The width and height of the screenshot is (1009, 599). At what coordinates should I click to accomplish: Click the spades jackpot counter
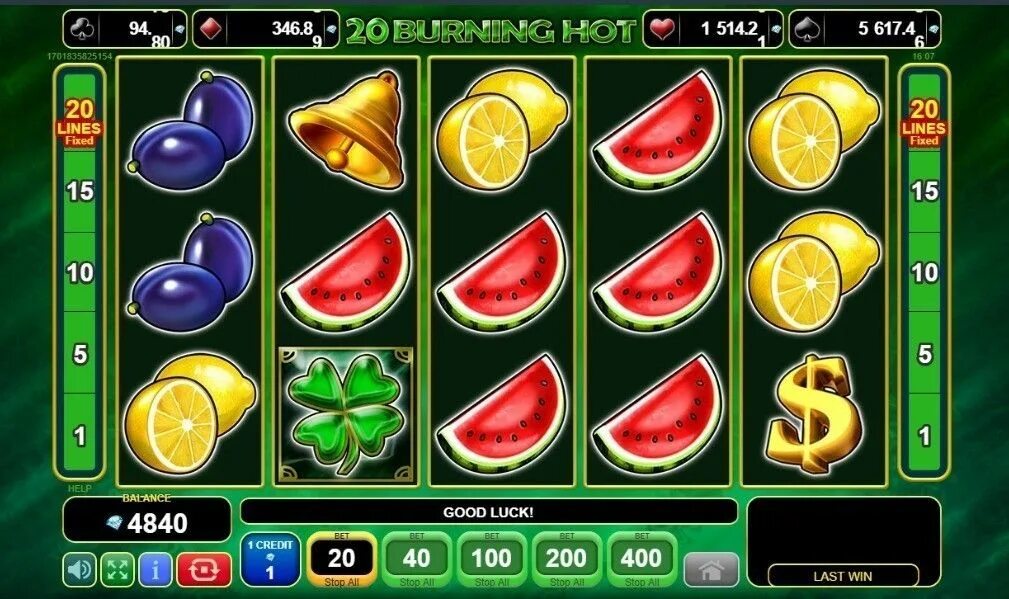[865, 30]
